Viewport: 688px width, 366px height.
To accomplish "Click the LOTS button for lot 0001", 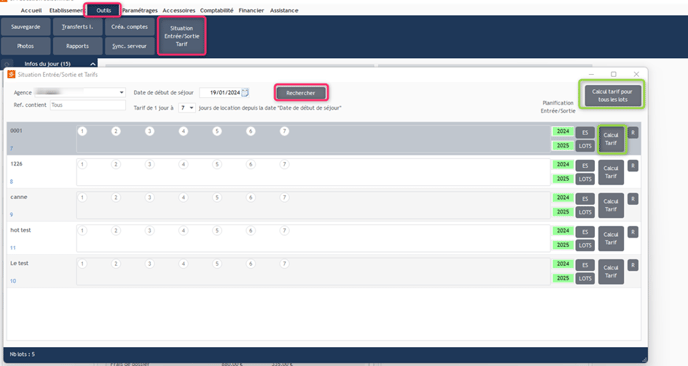I will 585,146.
